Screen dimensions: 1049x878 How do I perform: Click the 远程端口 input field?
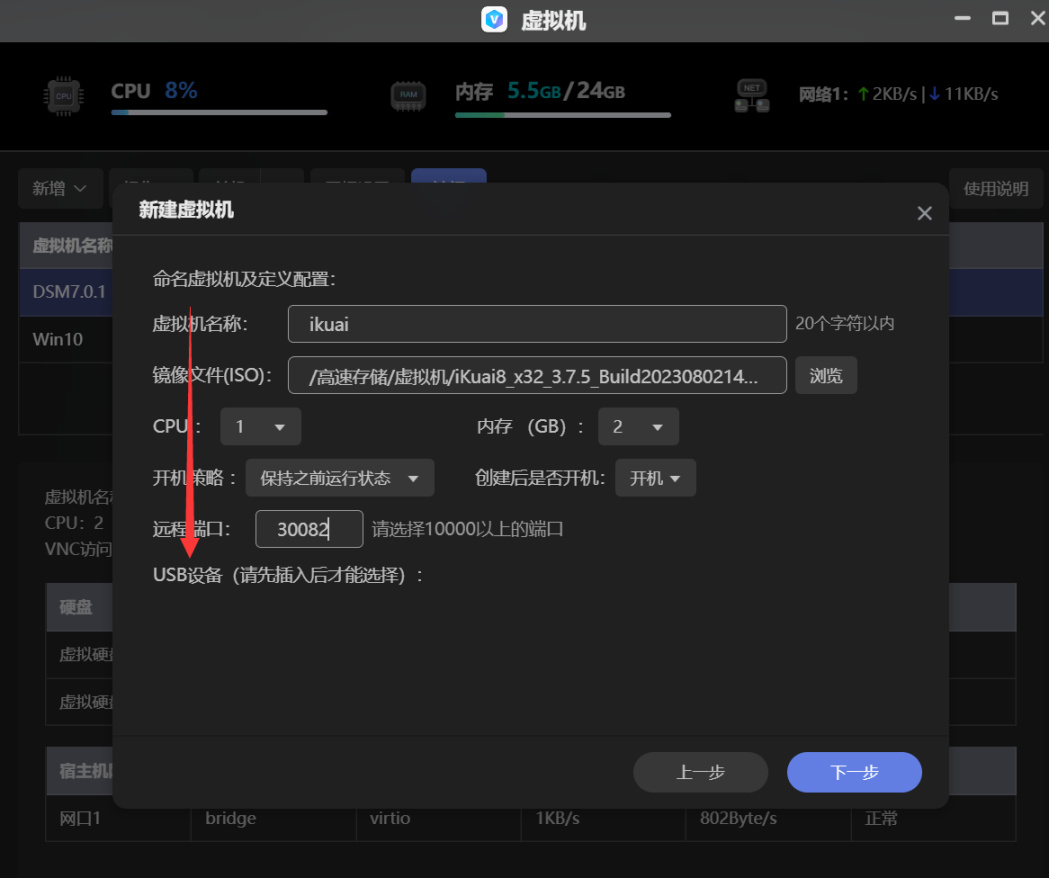pyautogui.click(x=309, y=529)
